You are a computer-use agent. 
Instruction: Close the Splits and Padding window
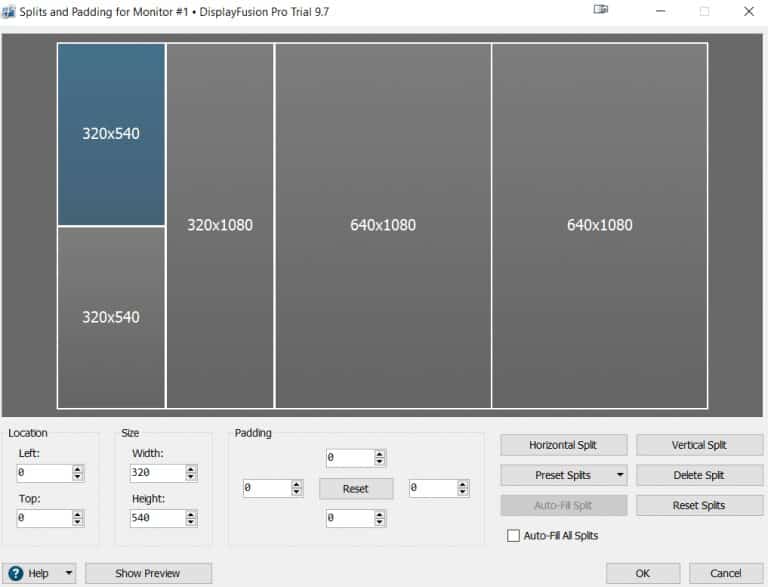749,11
